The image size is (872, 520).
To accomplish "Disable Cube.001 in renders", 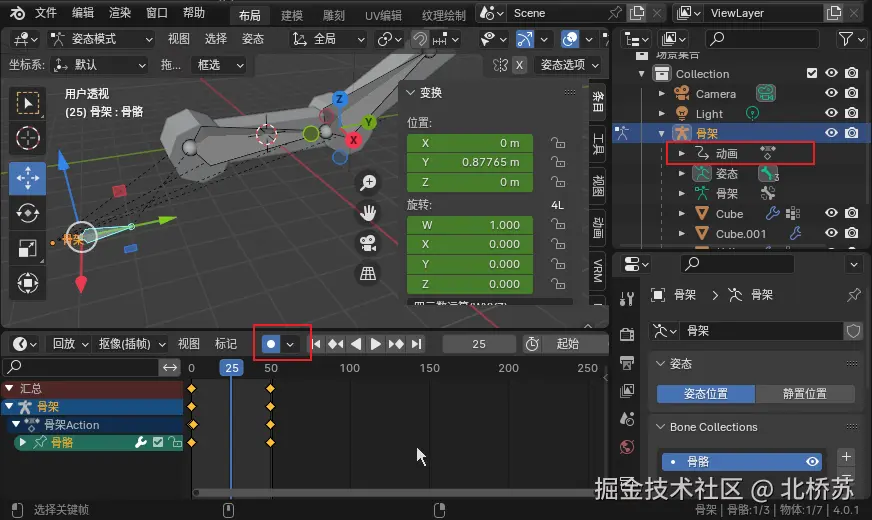I will [851, 233].
